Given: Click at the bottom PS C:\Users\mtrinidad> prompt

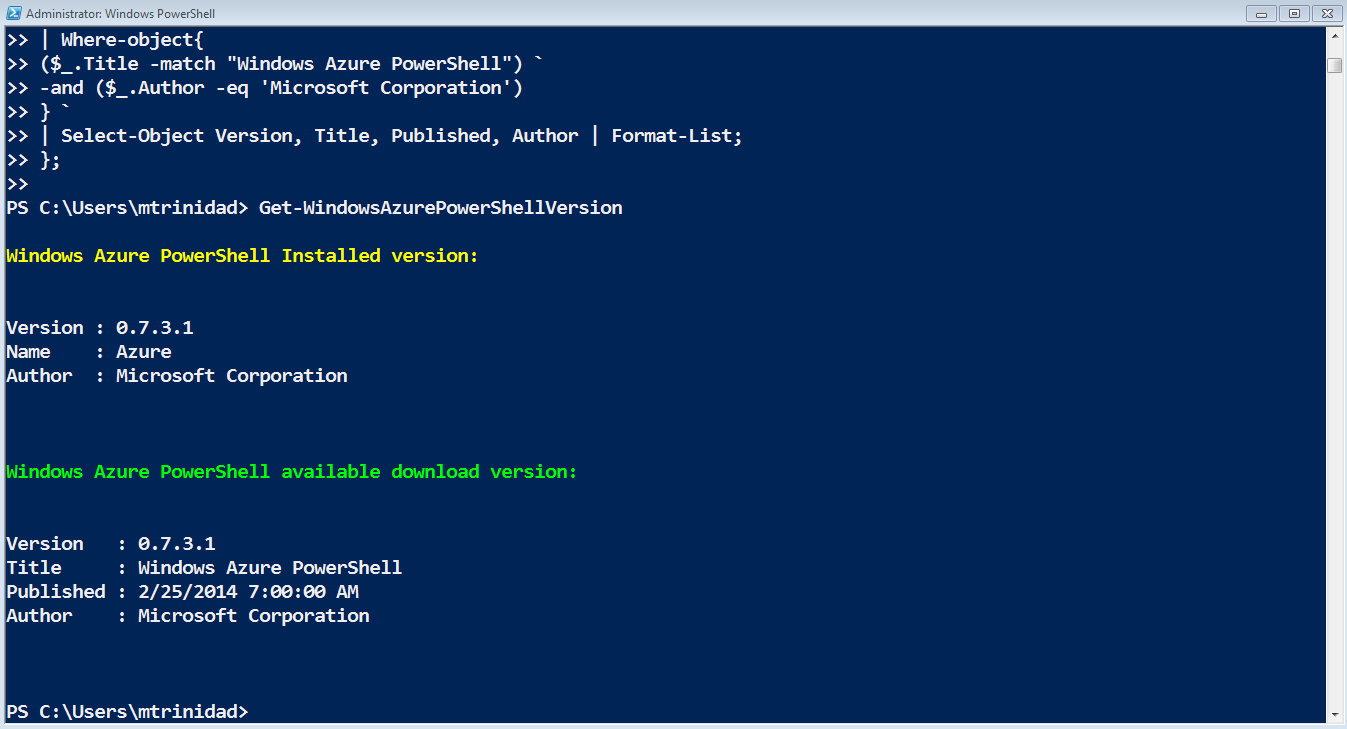Looking at the screenshot, I should (x=127, y=712).
